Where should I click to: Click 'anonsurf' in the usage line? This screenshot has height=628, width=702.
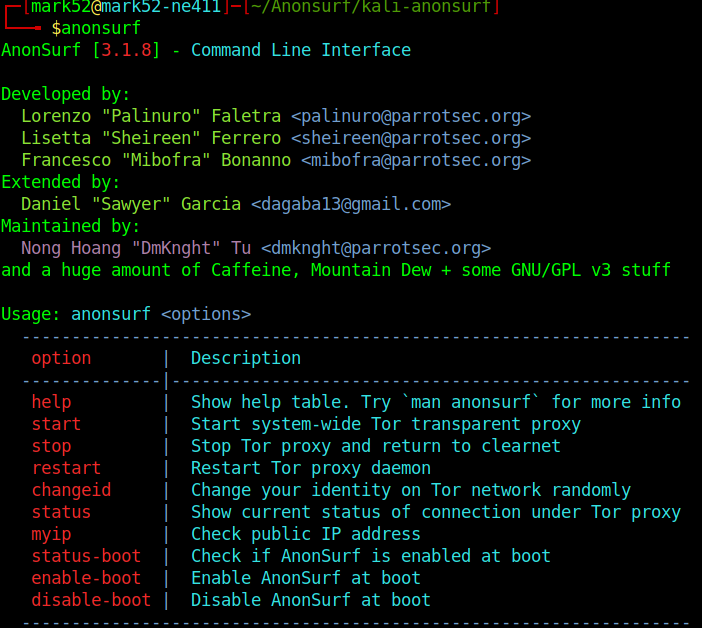point(111,314)
